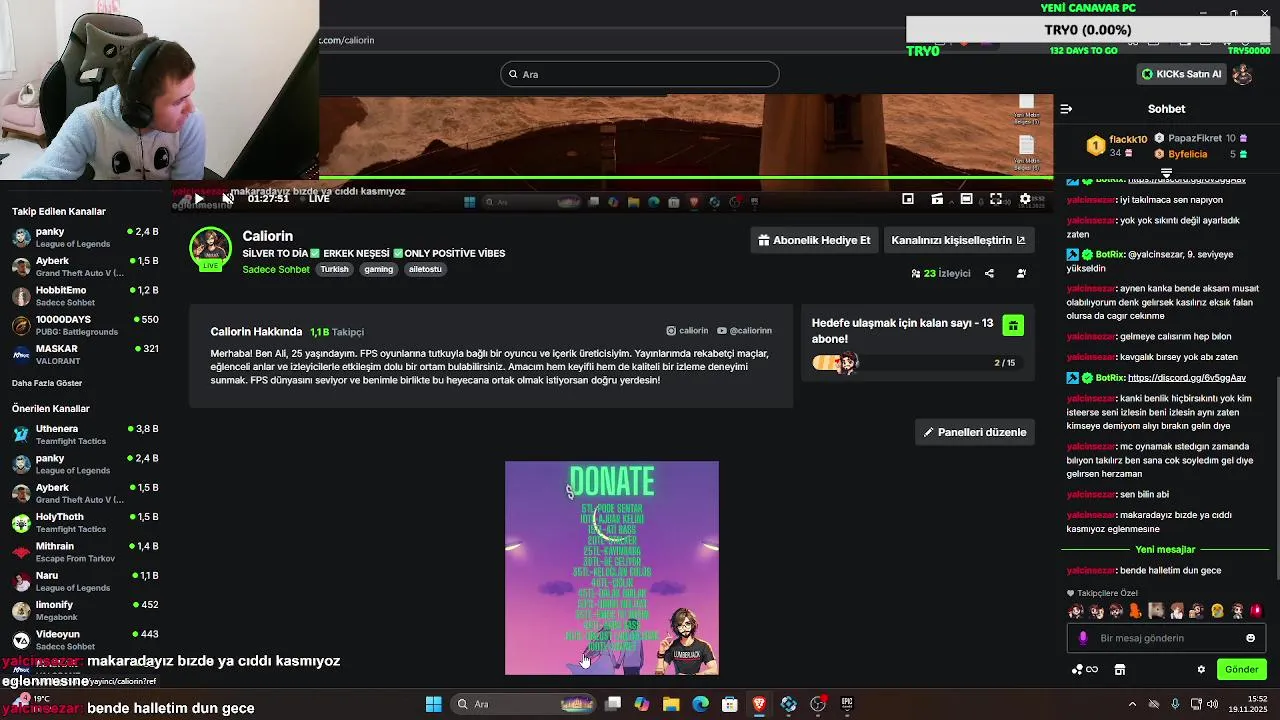Expand Daha Fazla Göster list
The width and height of the screenshot is (1280, 720).
(47, 383)
